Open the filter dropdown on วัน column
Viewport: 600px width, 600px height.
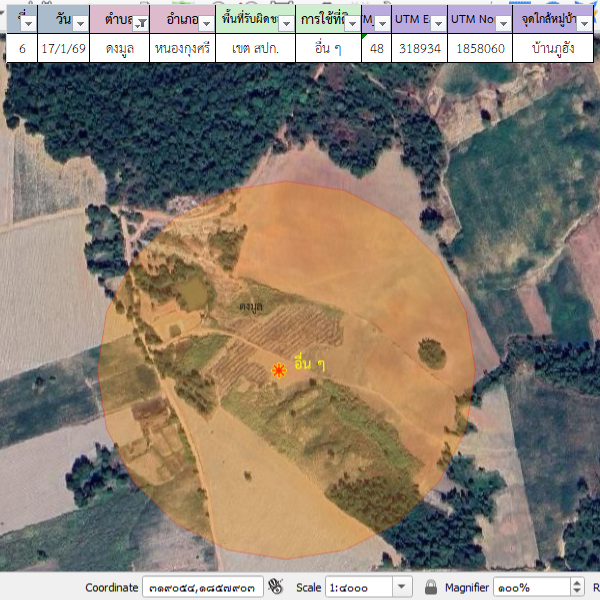point(80,23)
